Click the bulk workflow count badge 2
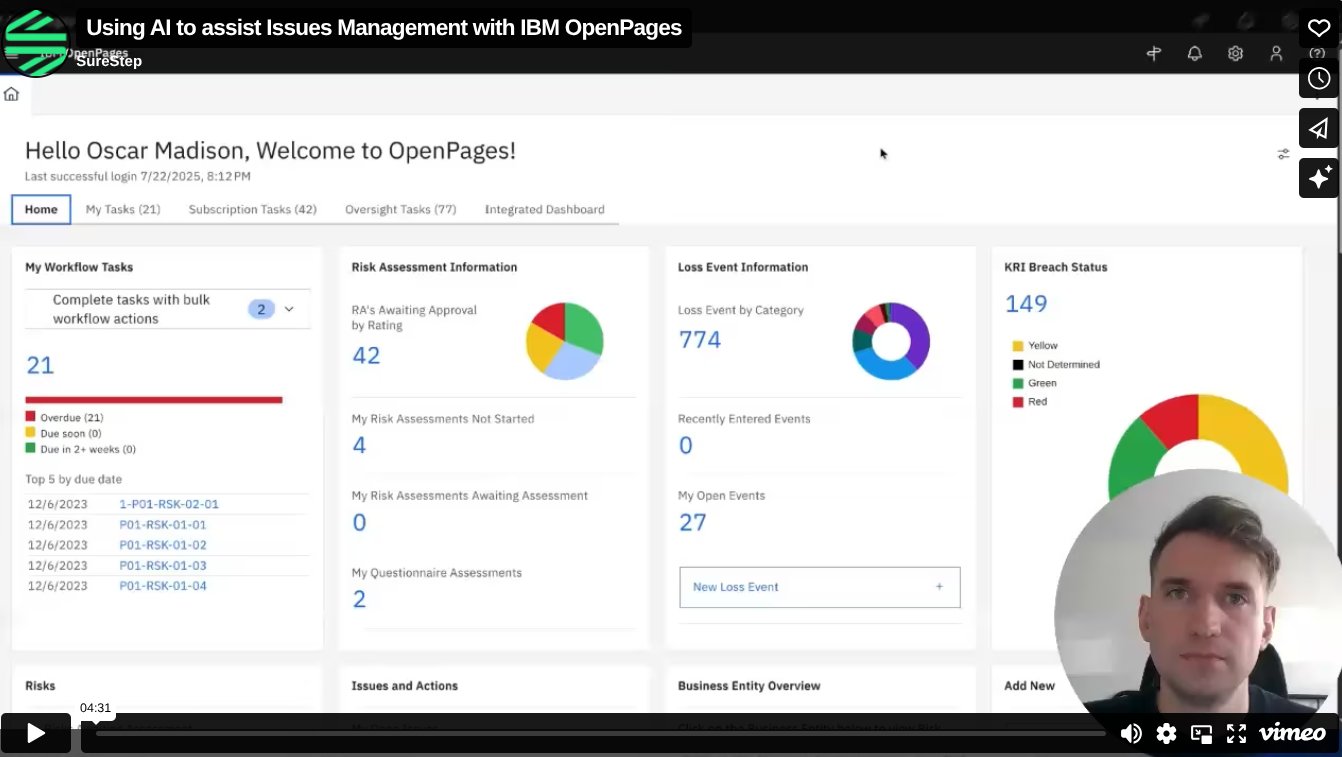 tap(261, 309)
